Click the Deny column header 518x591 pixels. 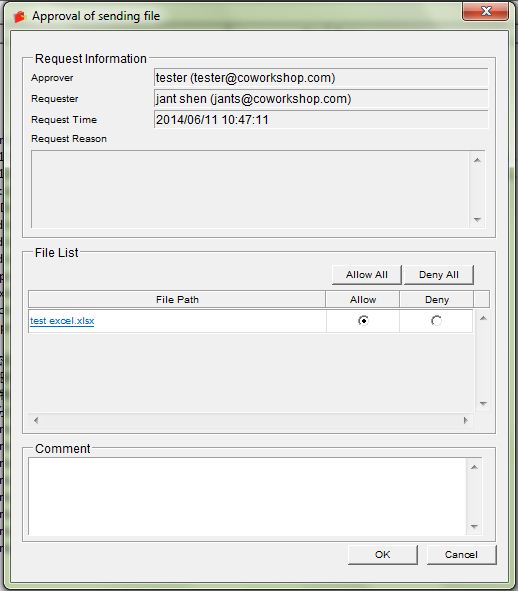point(437,299)
